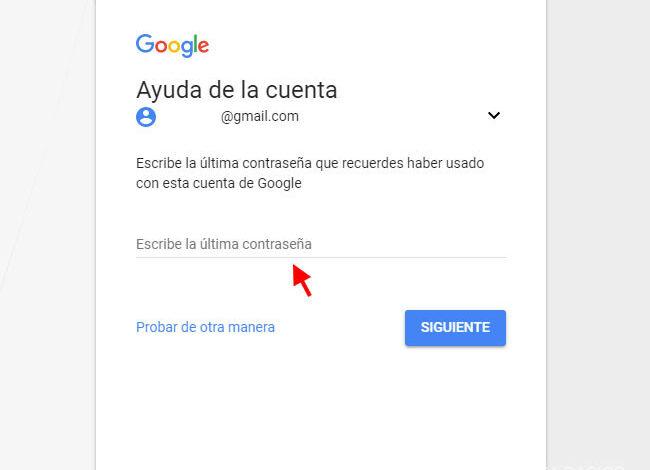Click the hidden username area before @gmail.com
Image resolution: width=650 pixels, height=470 pixels.
click(189, 117)
